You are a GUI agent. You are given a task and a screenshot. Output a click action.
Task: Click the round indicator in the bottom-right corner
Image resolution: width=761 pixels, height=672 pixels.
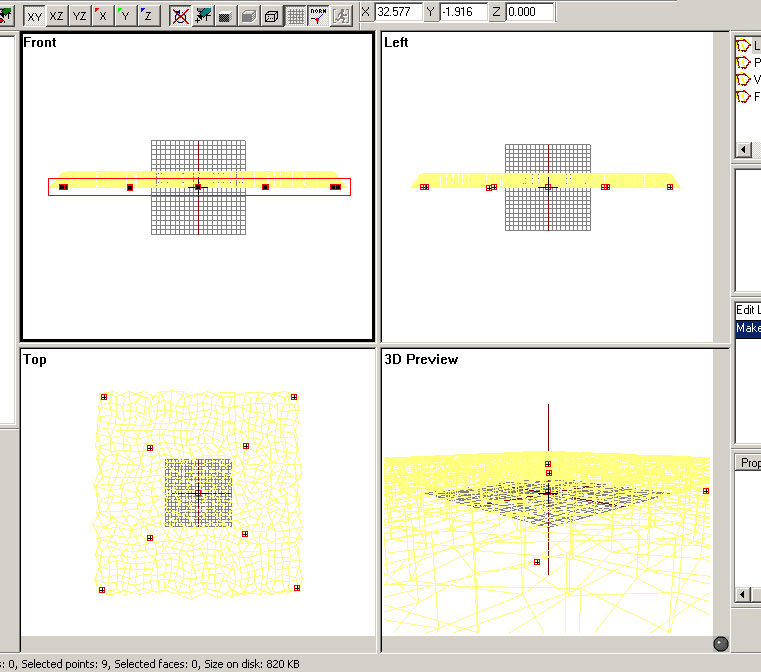pyautogui.click(x=720, y=644)
